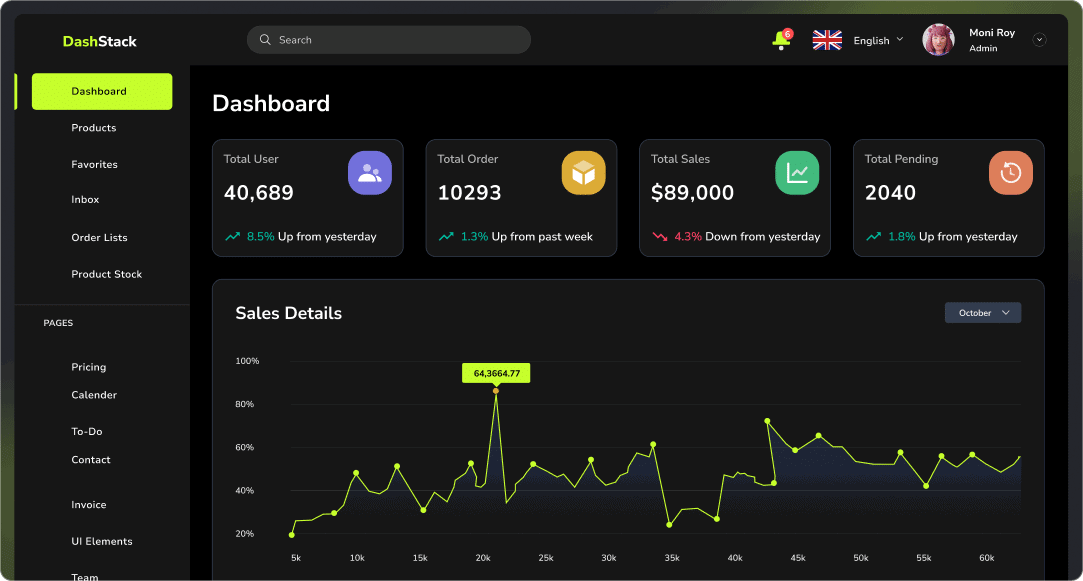Click the Total Order box icon
Screen dimensions: 1083x581
583,173
